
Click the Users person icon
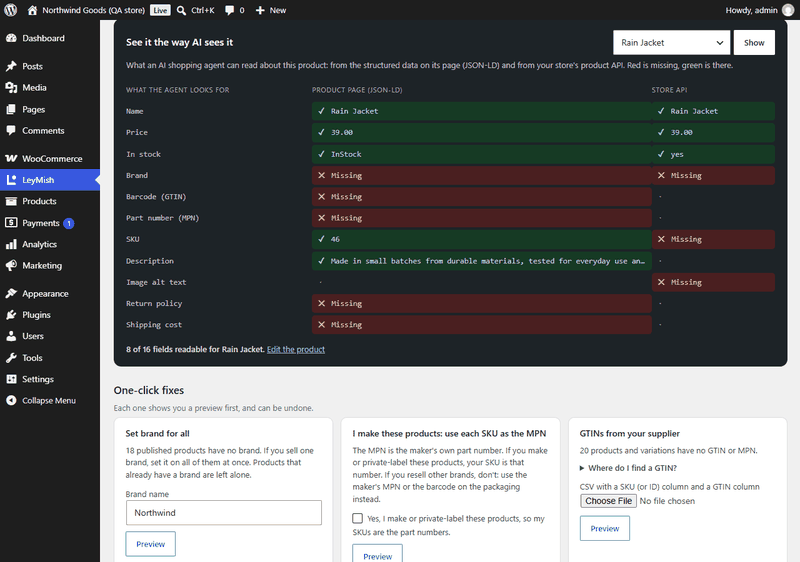pyautogui.click(x=11, y=336)
